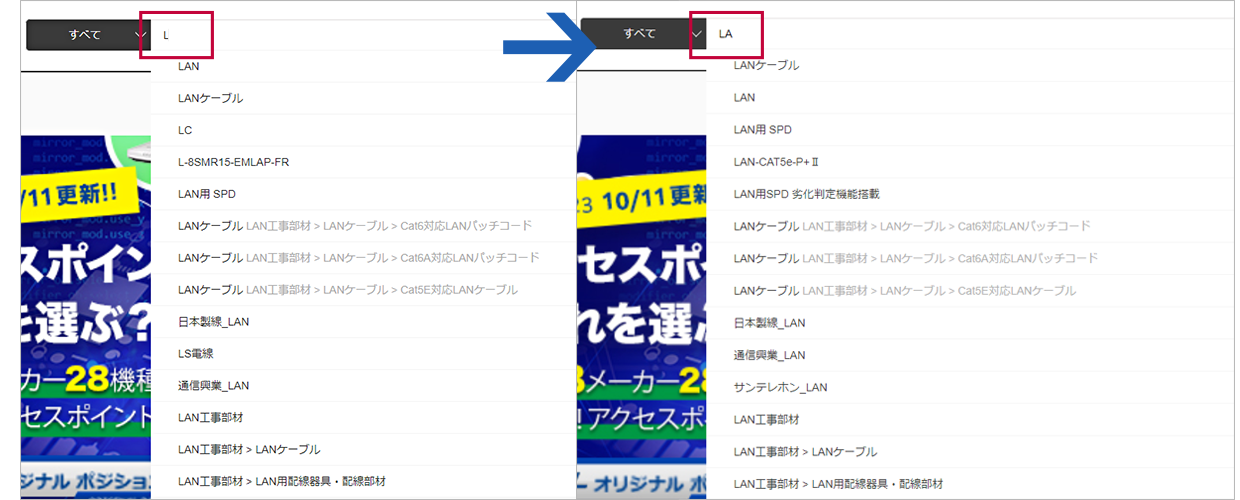Select the 'LC' suggestion
1240x500 pixels.
(x=185, y=130)
